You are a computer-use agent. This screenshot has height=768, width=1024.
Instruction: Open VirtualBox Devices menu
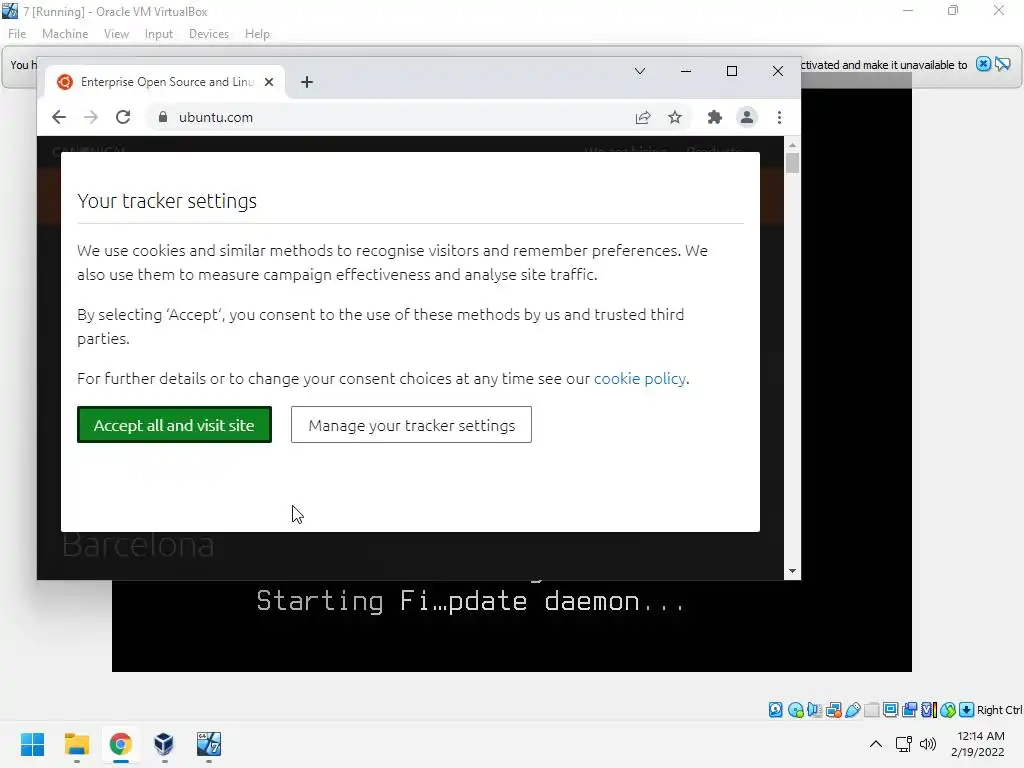click(209, 34)
